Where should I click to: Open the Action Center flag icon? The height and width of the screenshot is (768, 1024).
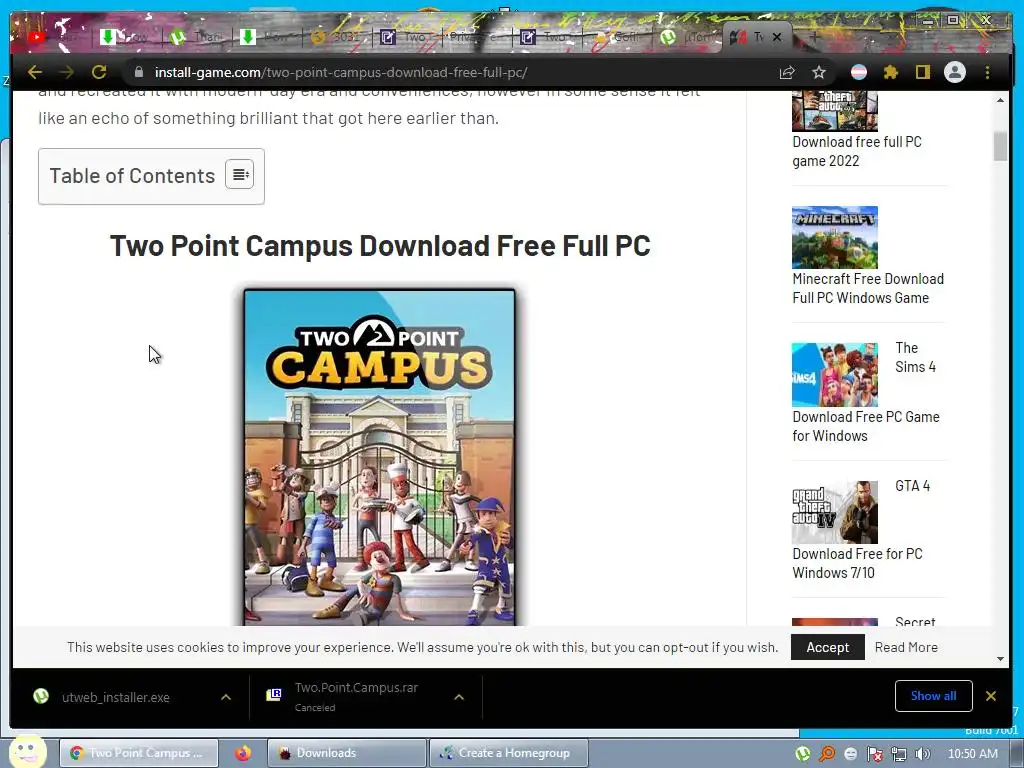pos(874,754)
